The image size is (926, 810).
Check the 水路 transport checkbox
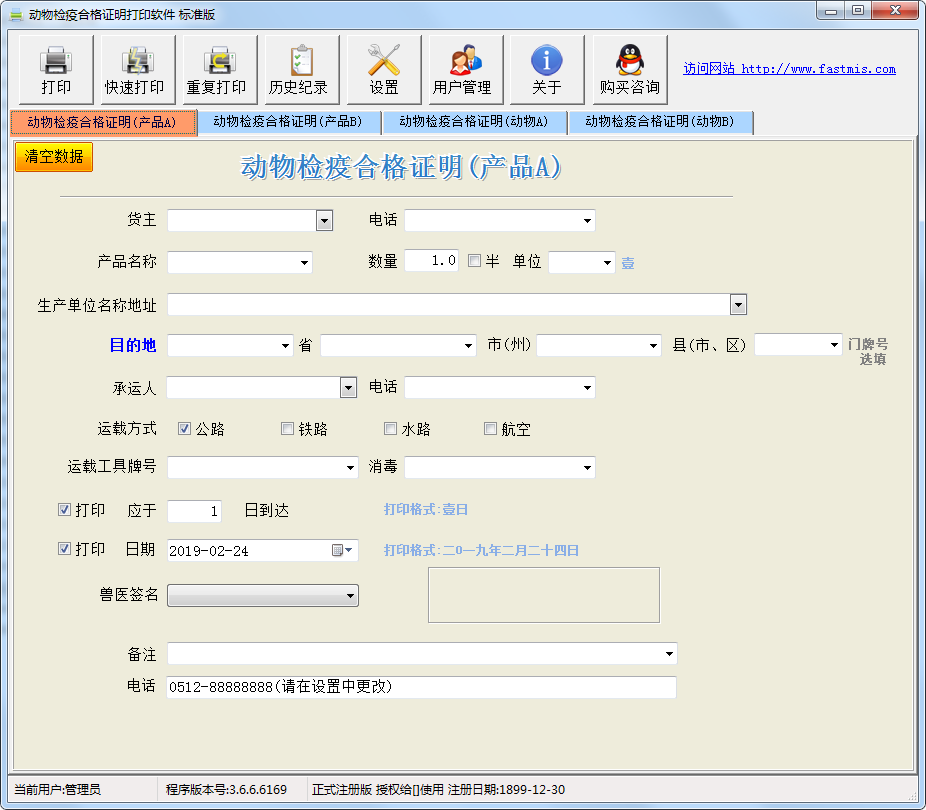point(390,429)
